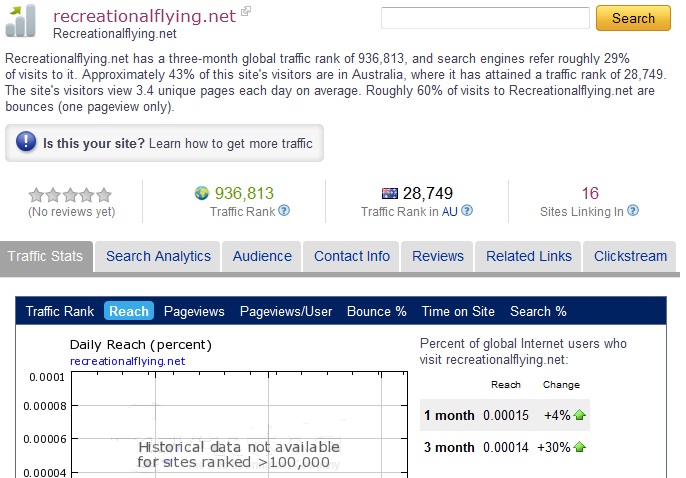Open the Contact Info tab
Viewport: 686px width, 478px height.
[x=352, y=256]
